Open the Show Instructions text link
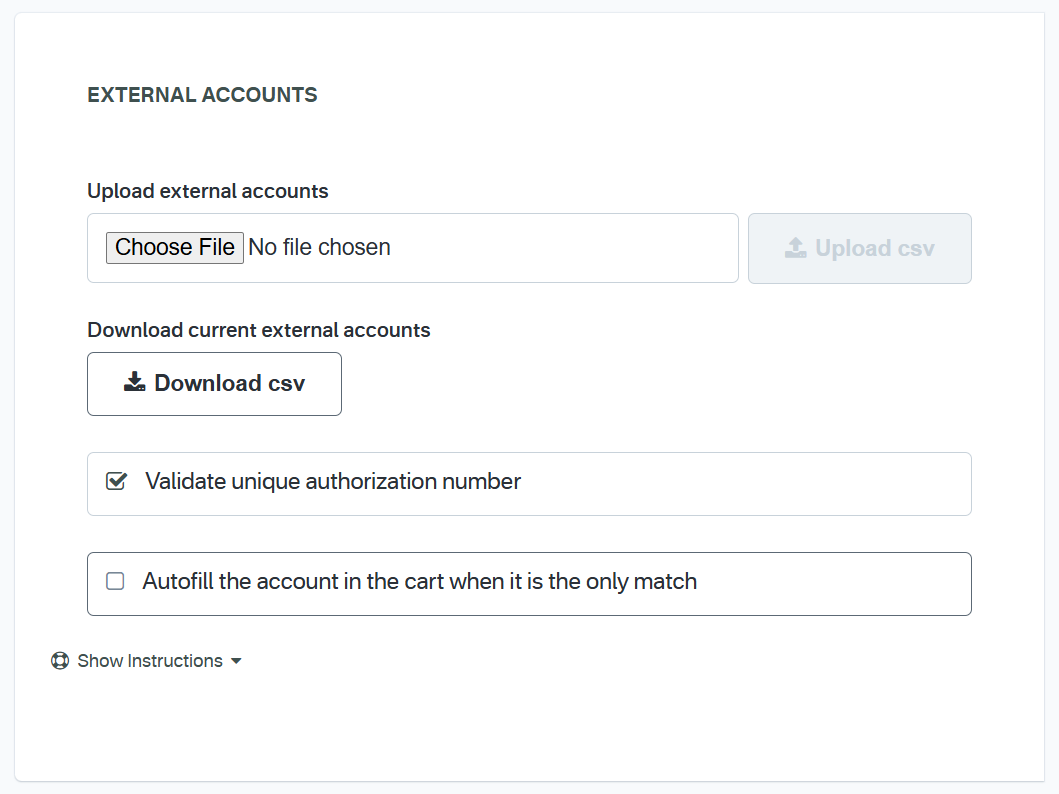 point(150,661)
